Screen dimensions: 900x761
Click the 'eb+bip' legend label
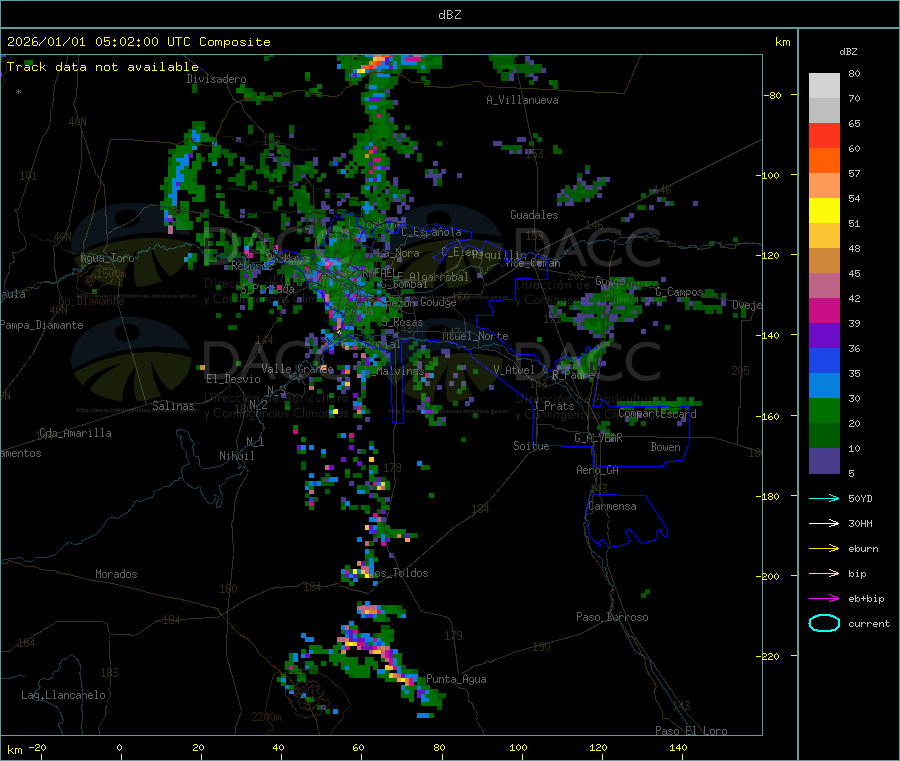point(866,599)
